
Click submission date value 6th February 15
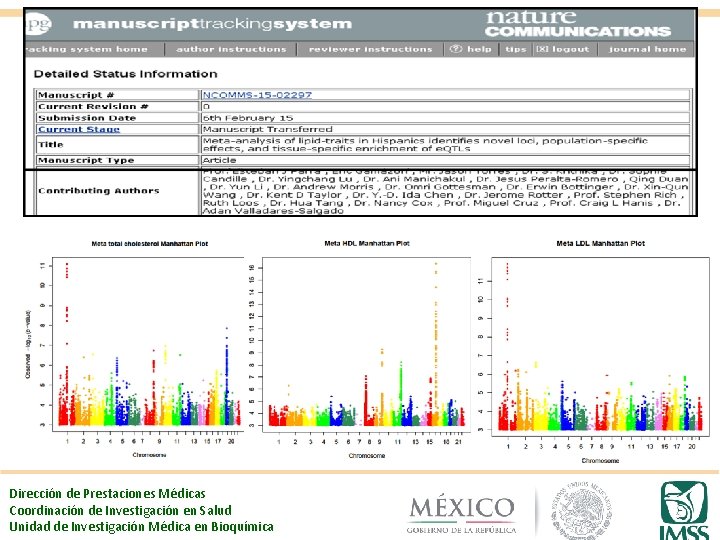248,118
